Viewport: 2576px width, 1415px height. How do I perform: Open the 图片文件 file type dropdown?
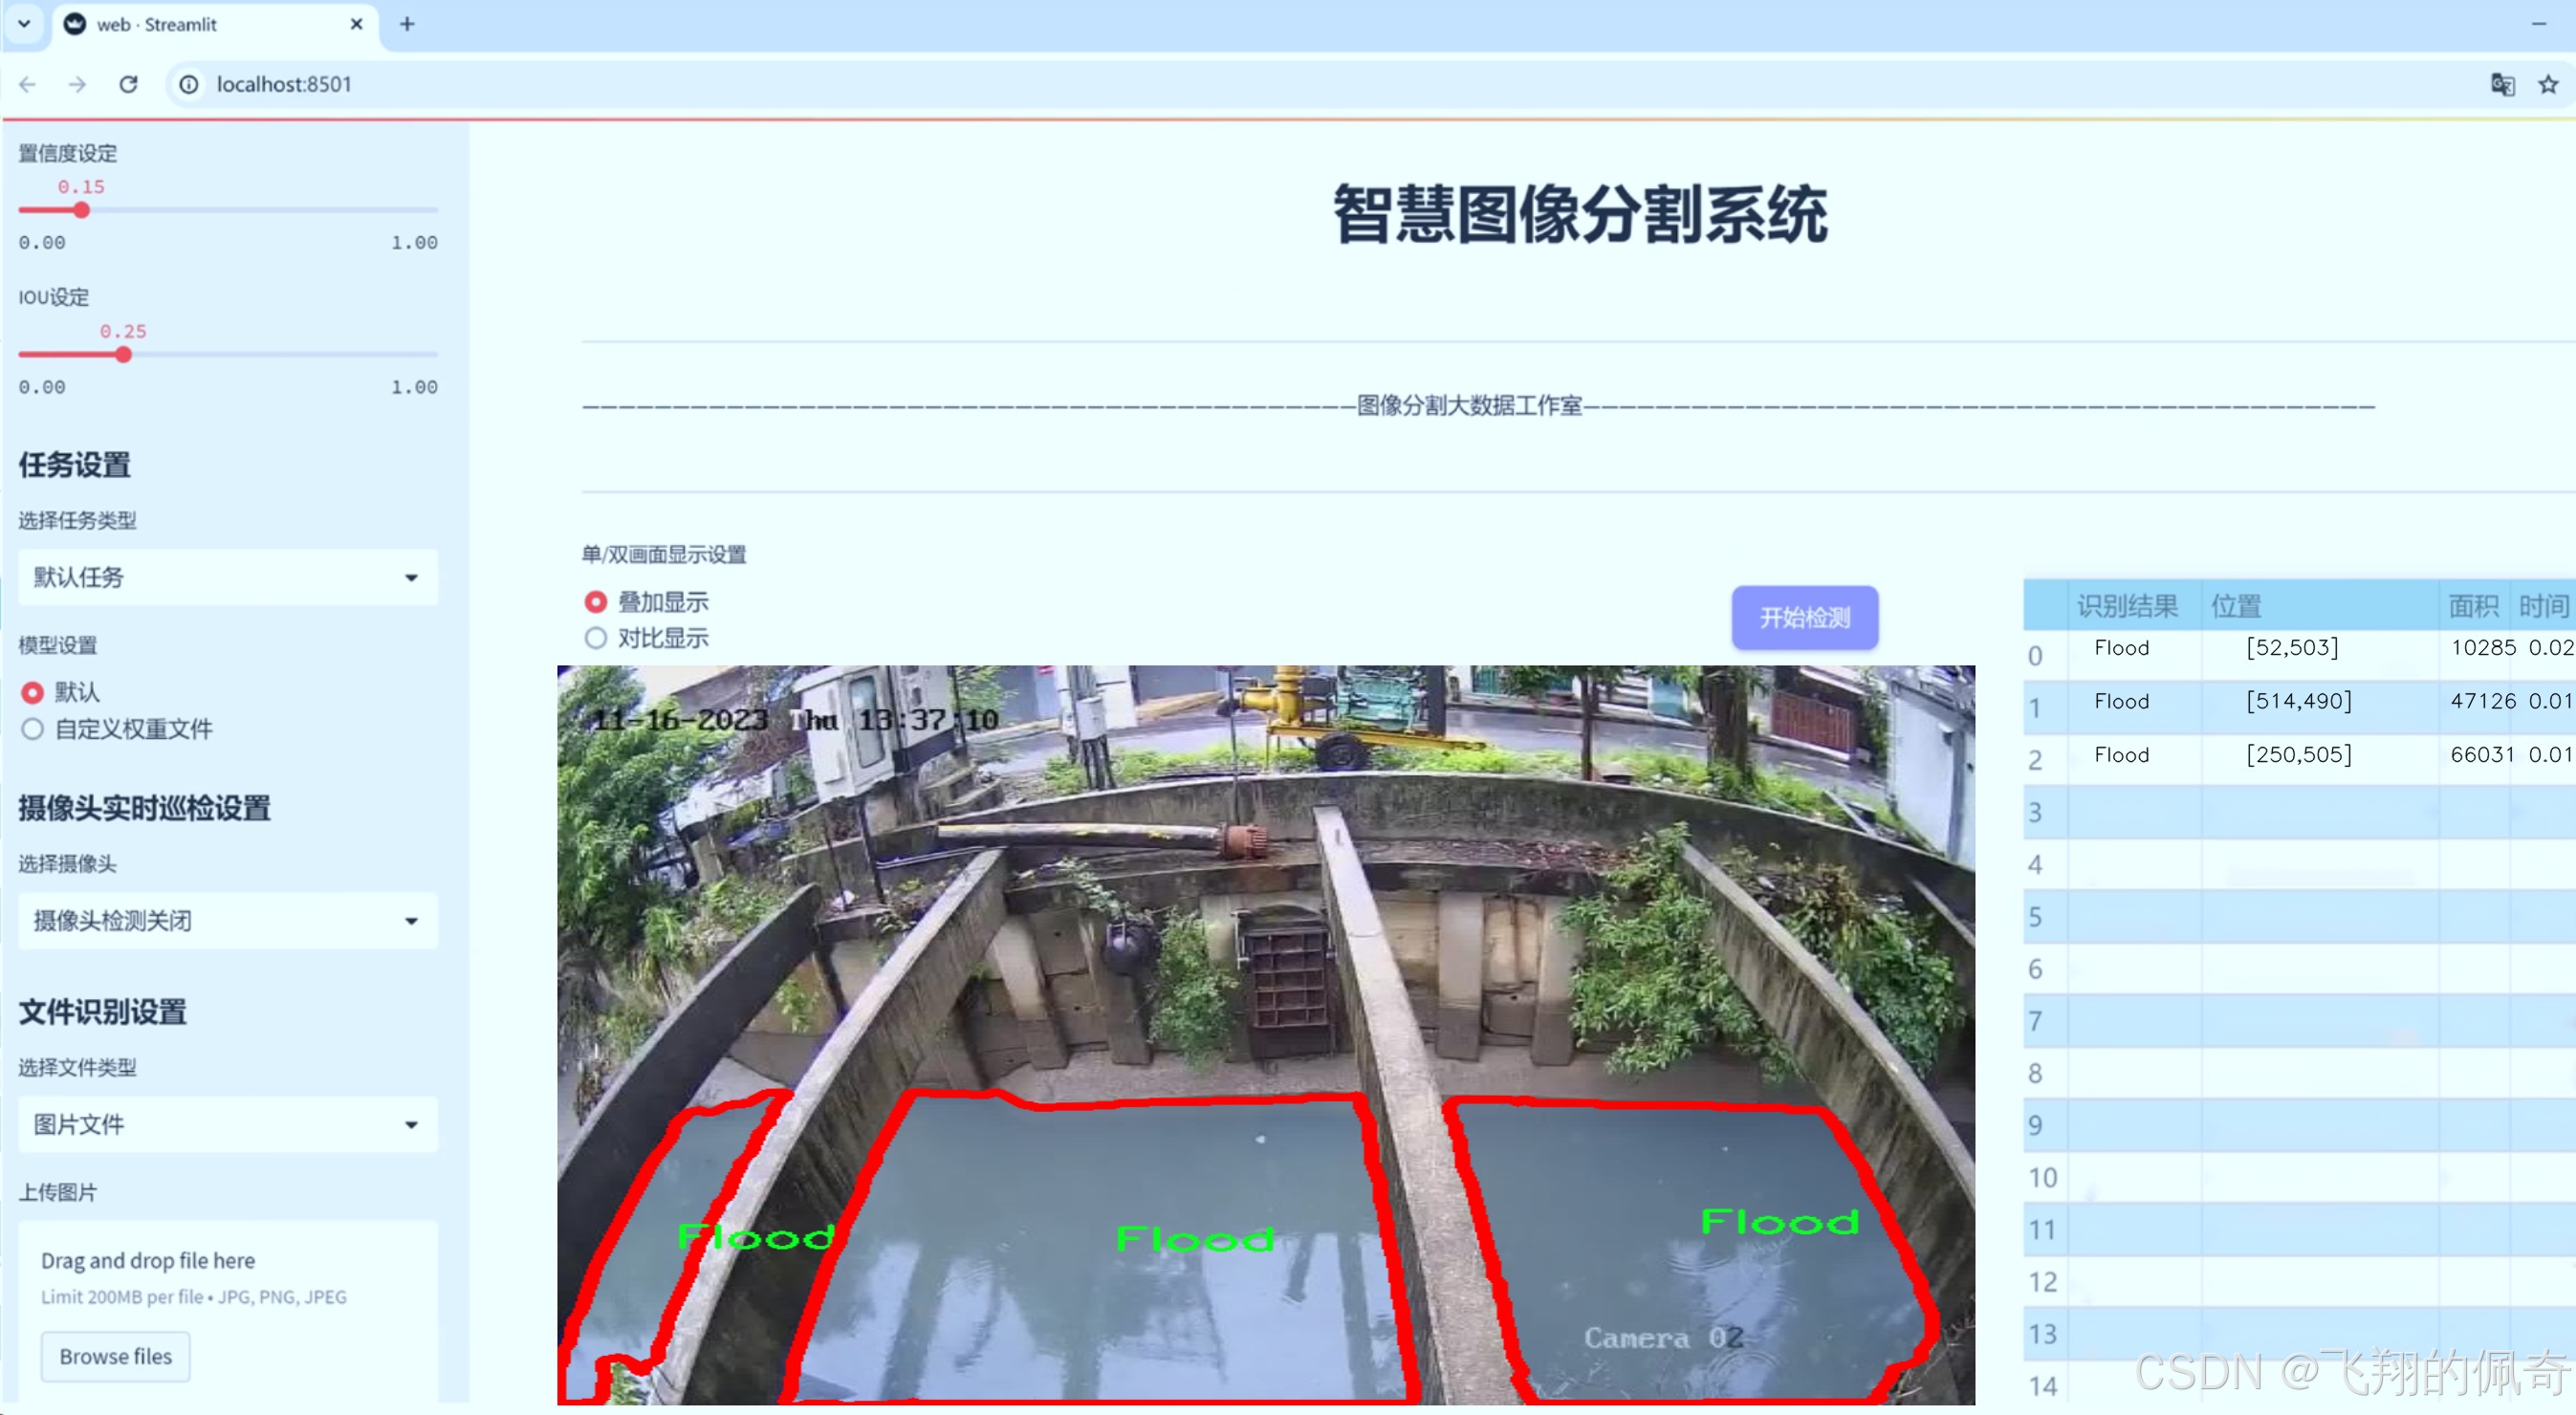[x=227, y=1124]
